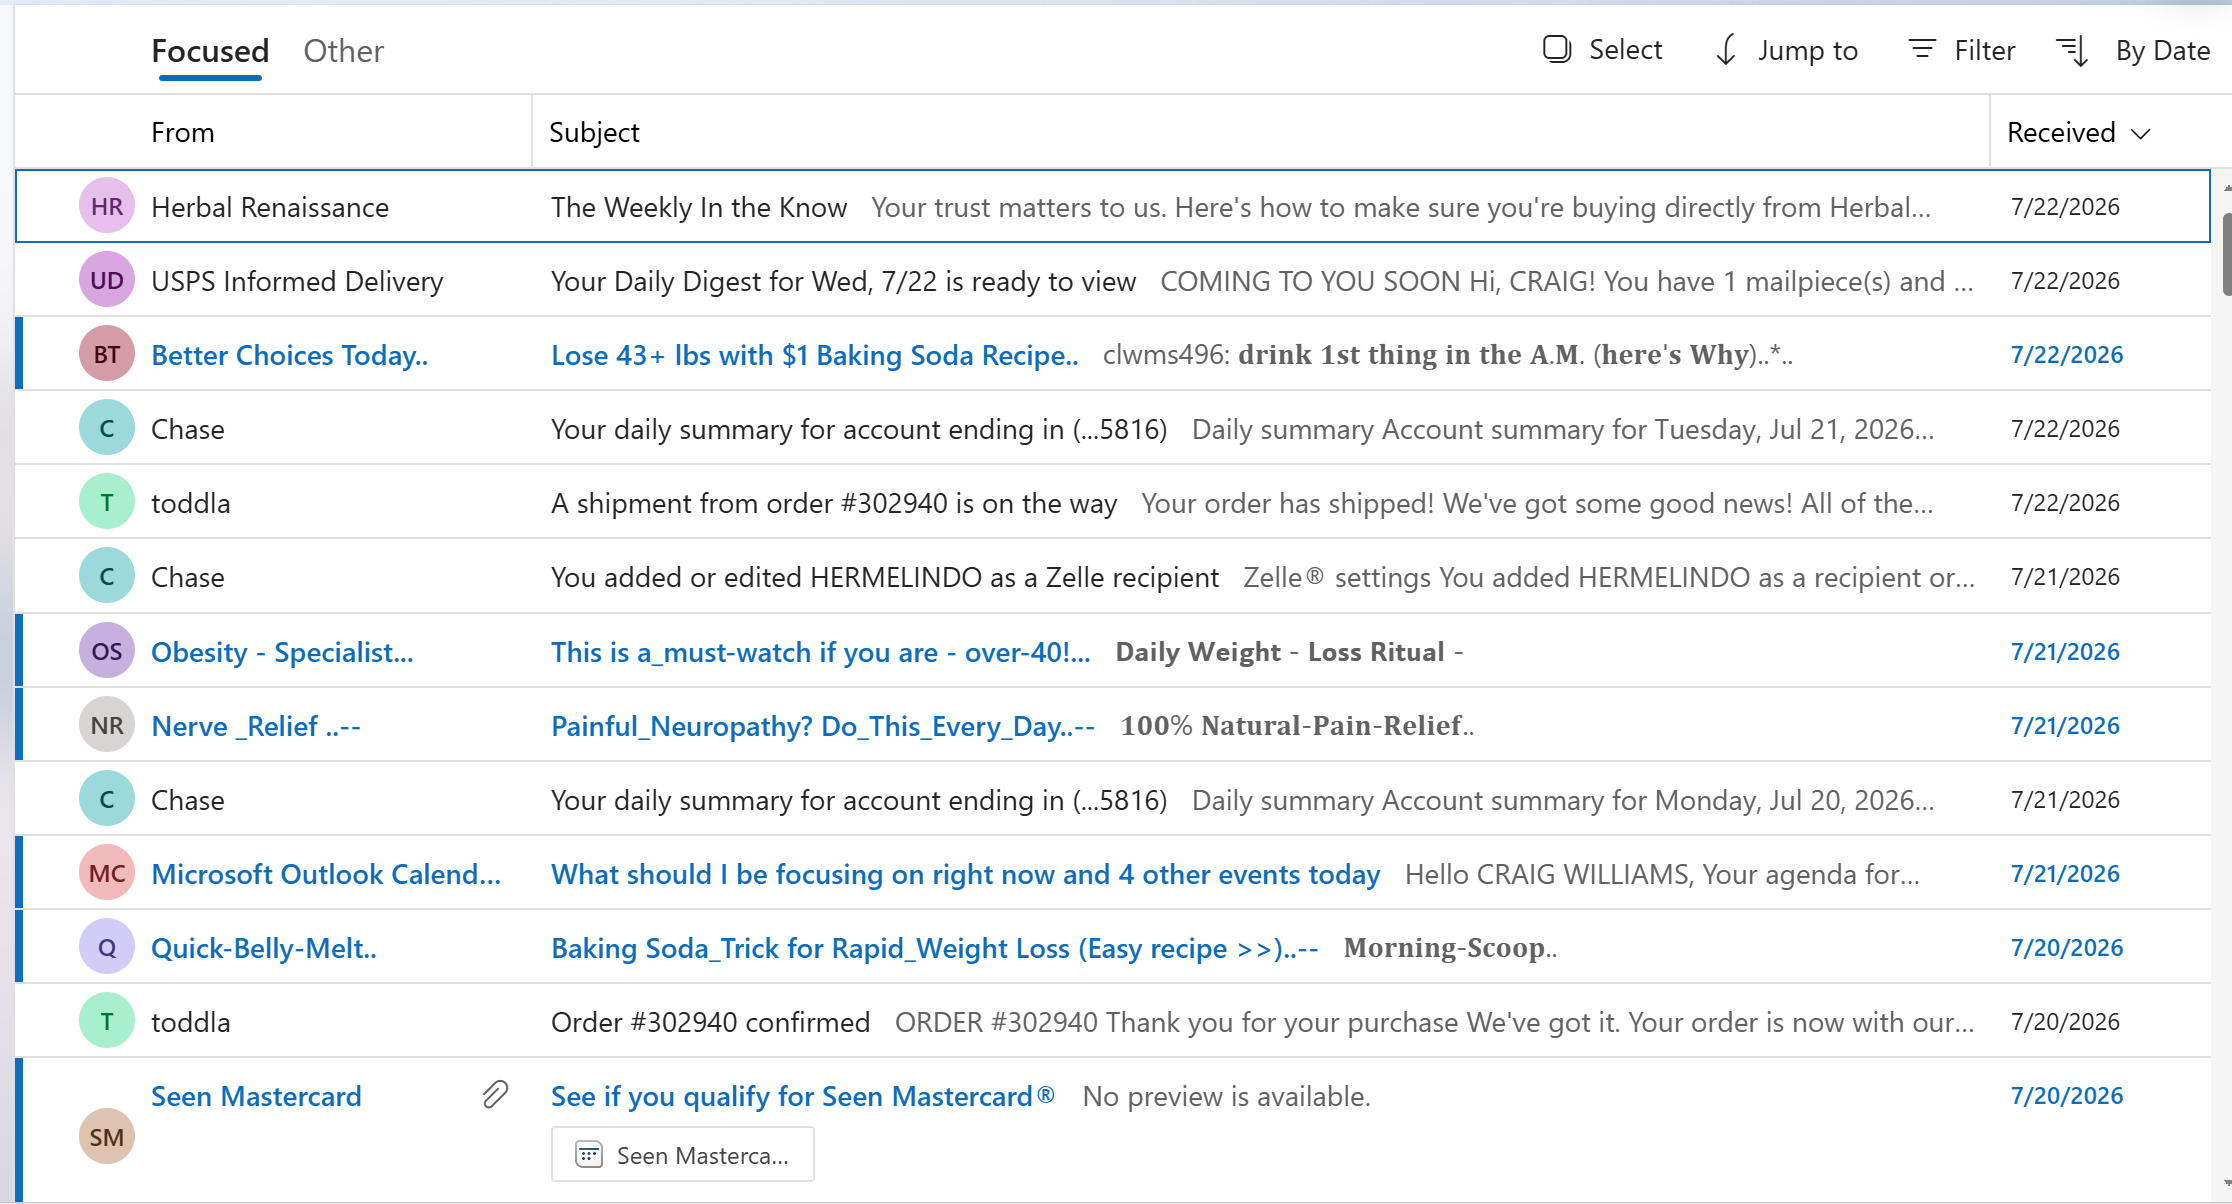Open the Chase daily summary for Jul 21 email
This screenshot has width=2232, height=1204.
[1113, 428]
